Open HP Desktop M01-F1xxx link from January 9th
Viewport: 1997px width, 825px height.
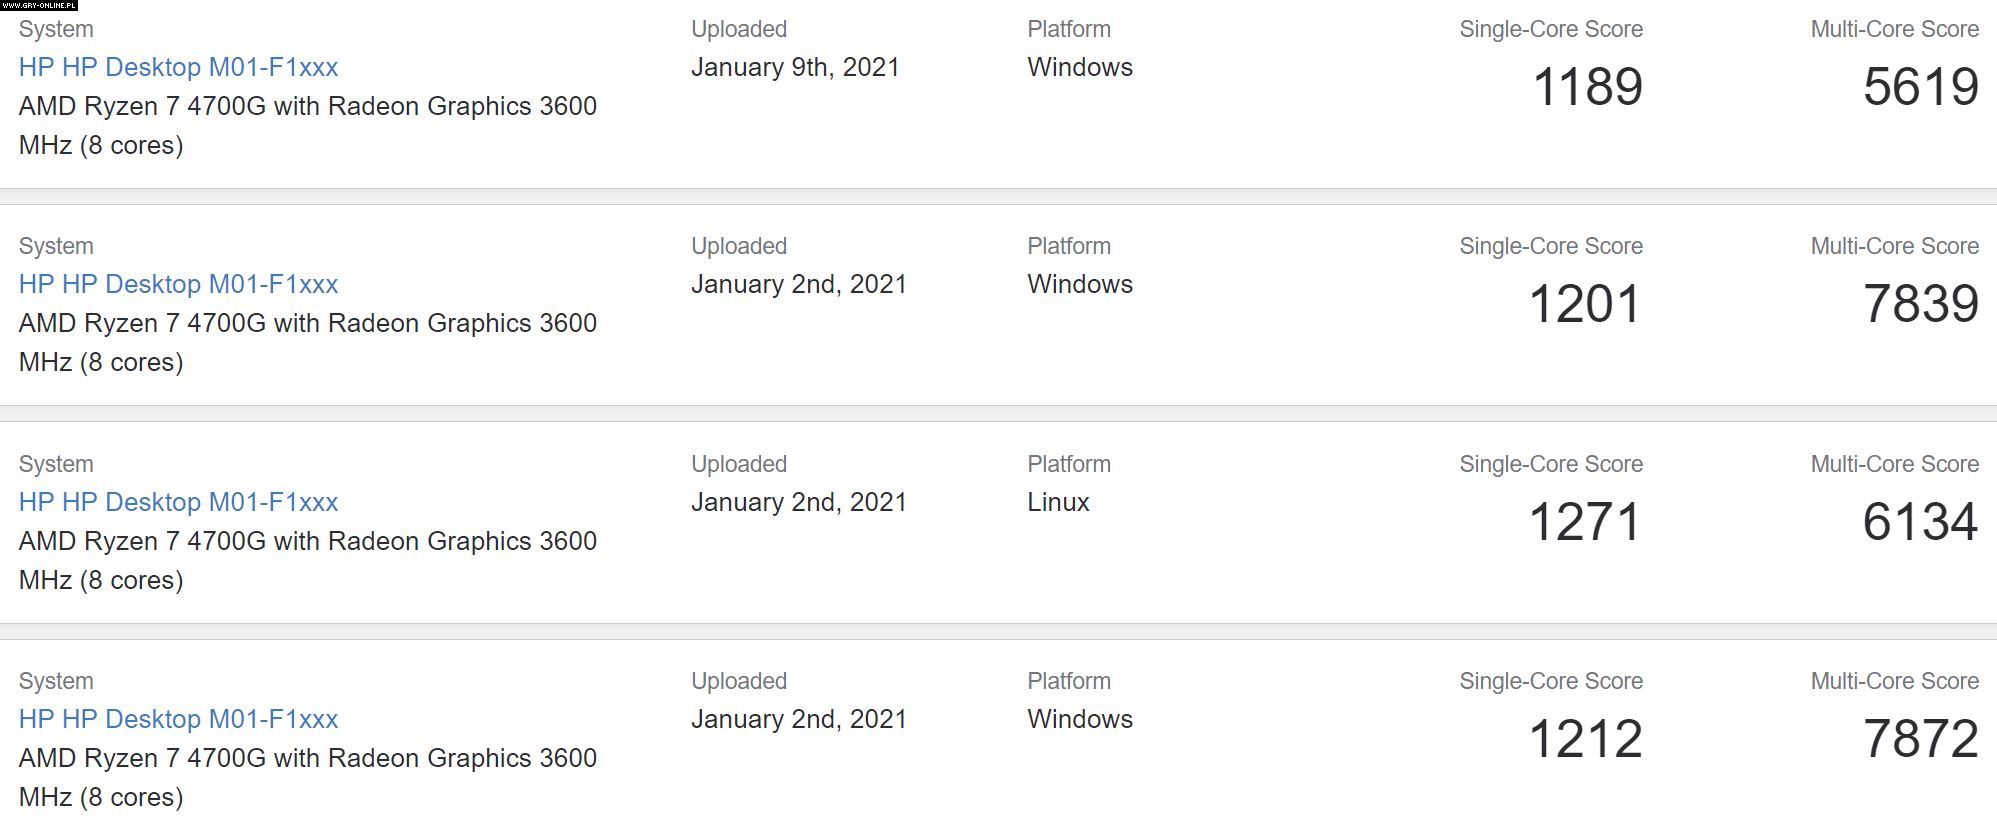[x=178, y=67]
